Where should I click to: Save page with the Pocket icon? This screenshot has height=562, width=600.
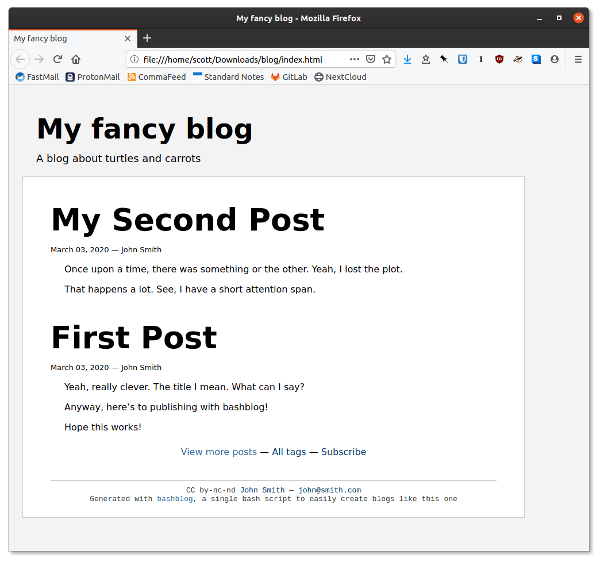point(370,59)
